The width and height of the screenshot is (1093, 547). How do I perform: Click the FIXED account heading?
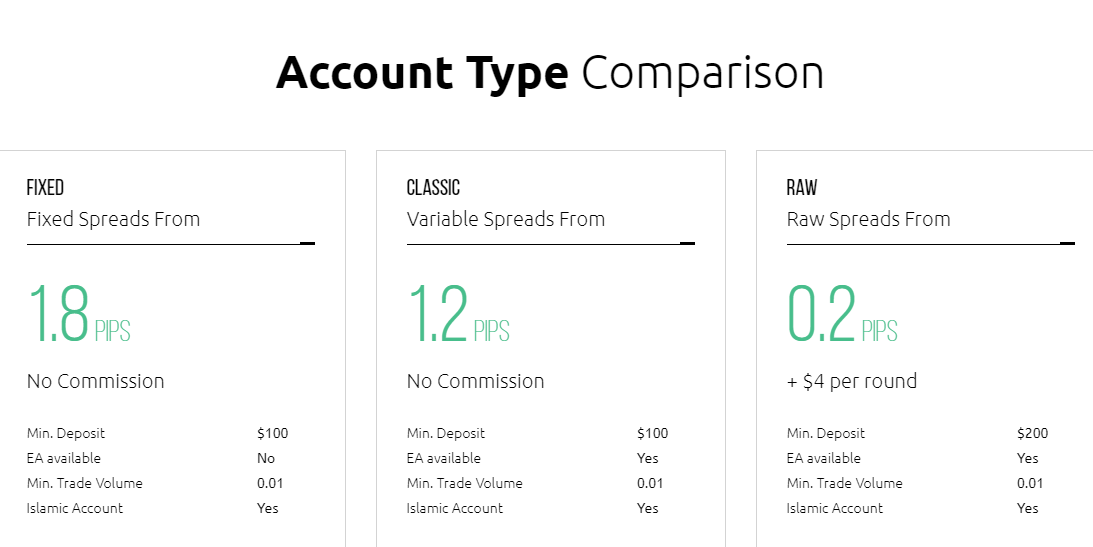(45, 187)
